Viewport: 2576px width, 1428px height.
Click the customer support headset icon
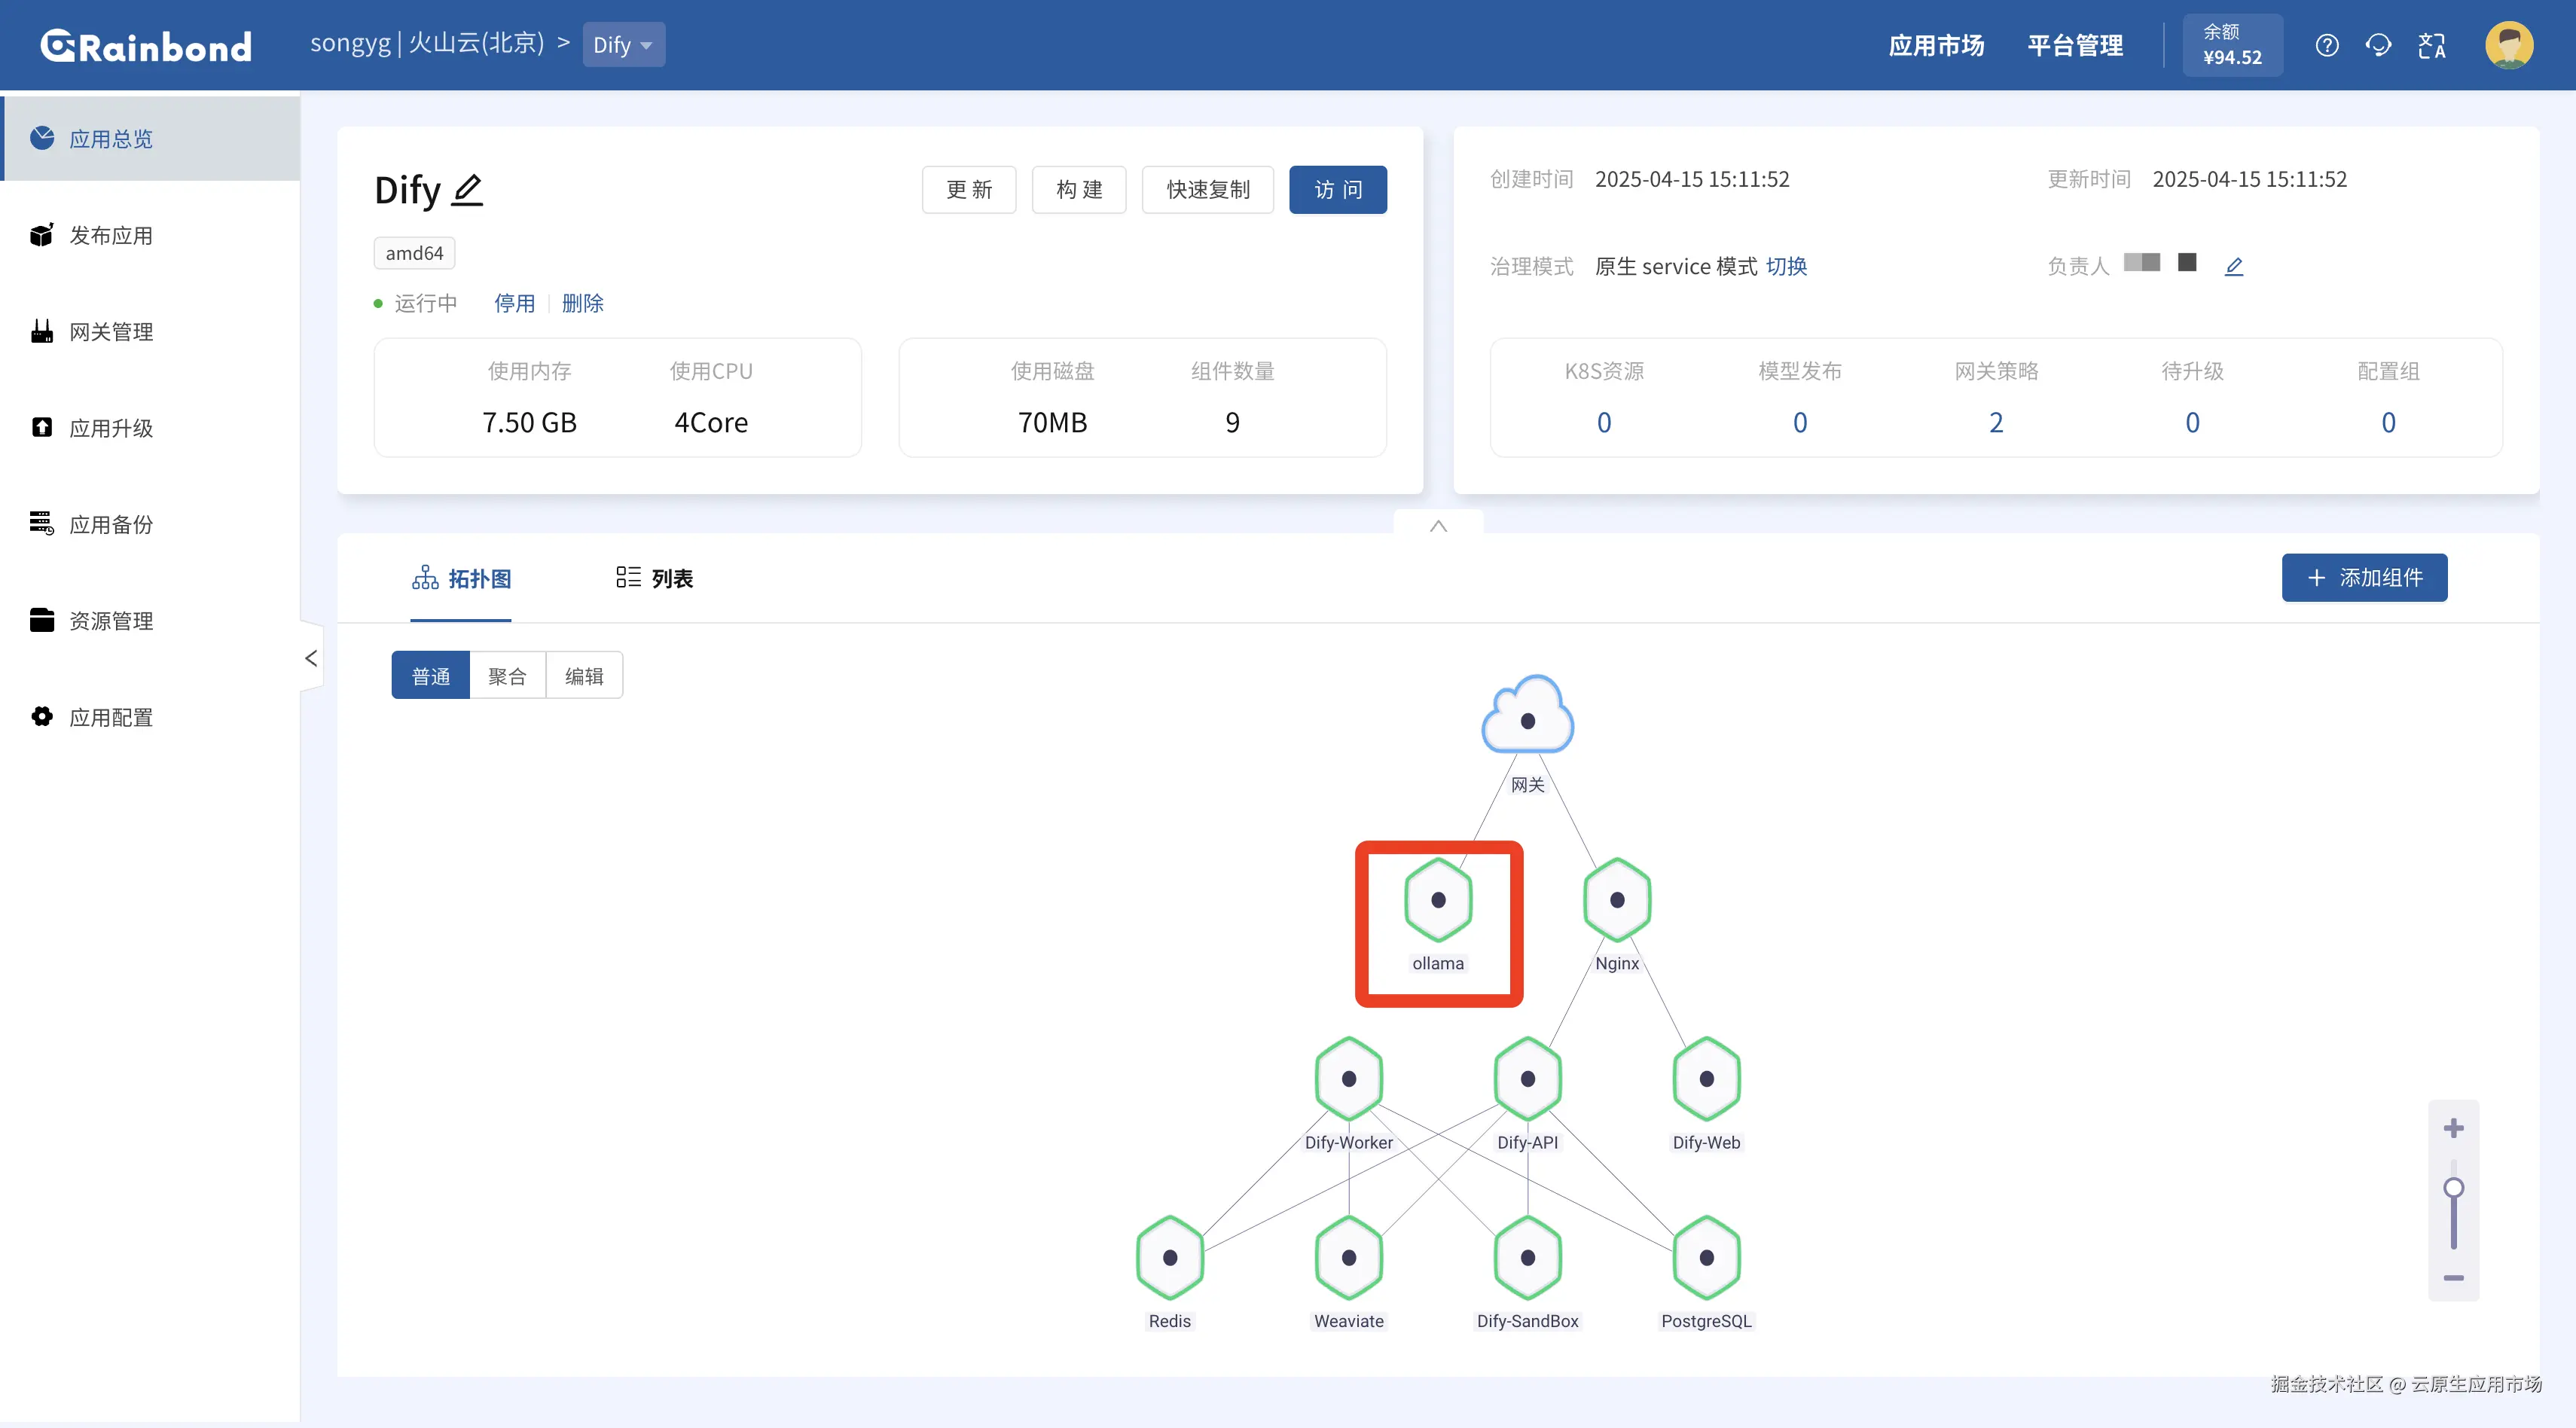pos(2378,46)
